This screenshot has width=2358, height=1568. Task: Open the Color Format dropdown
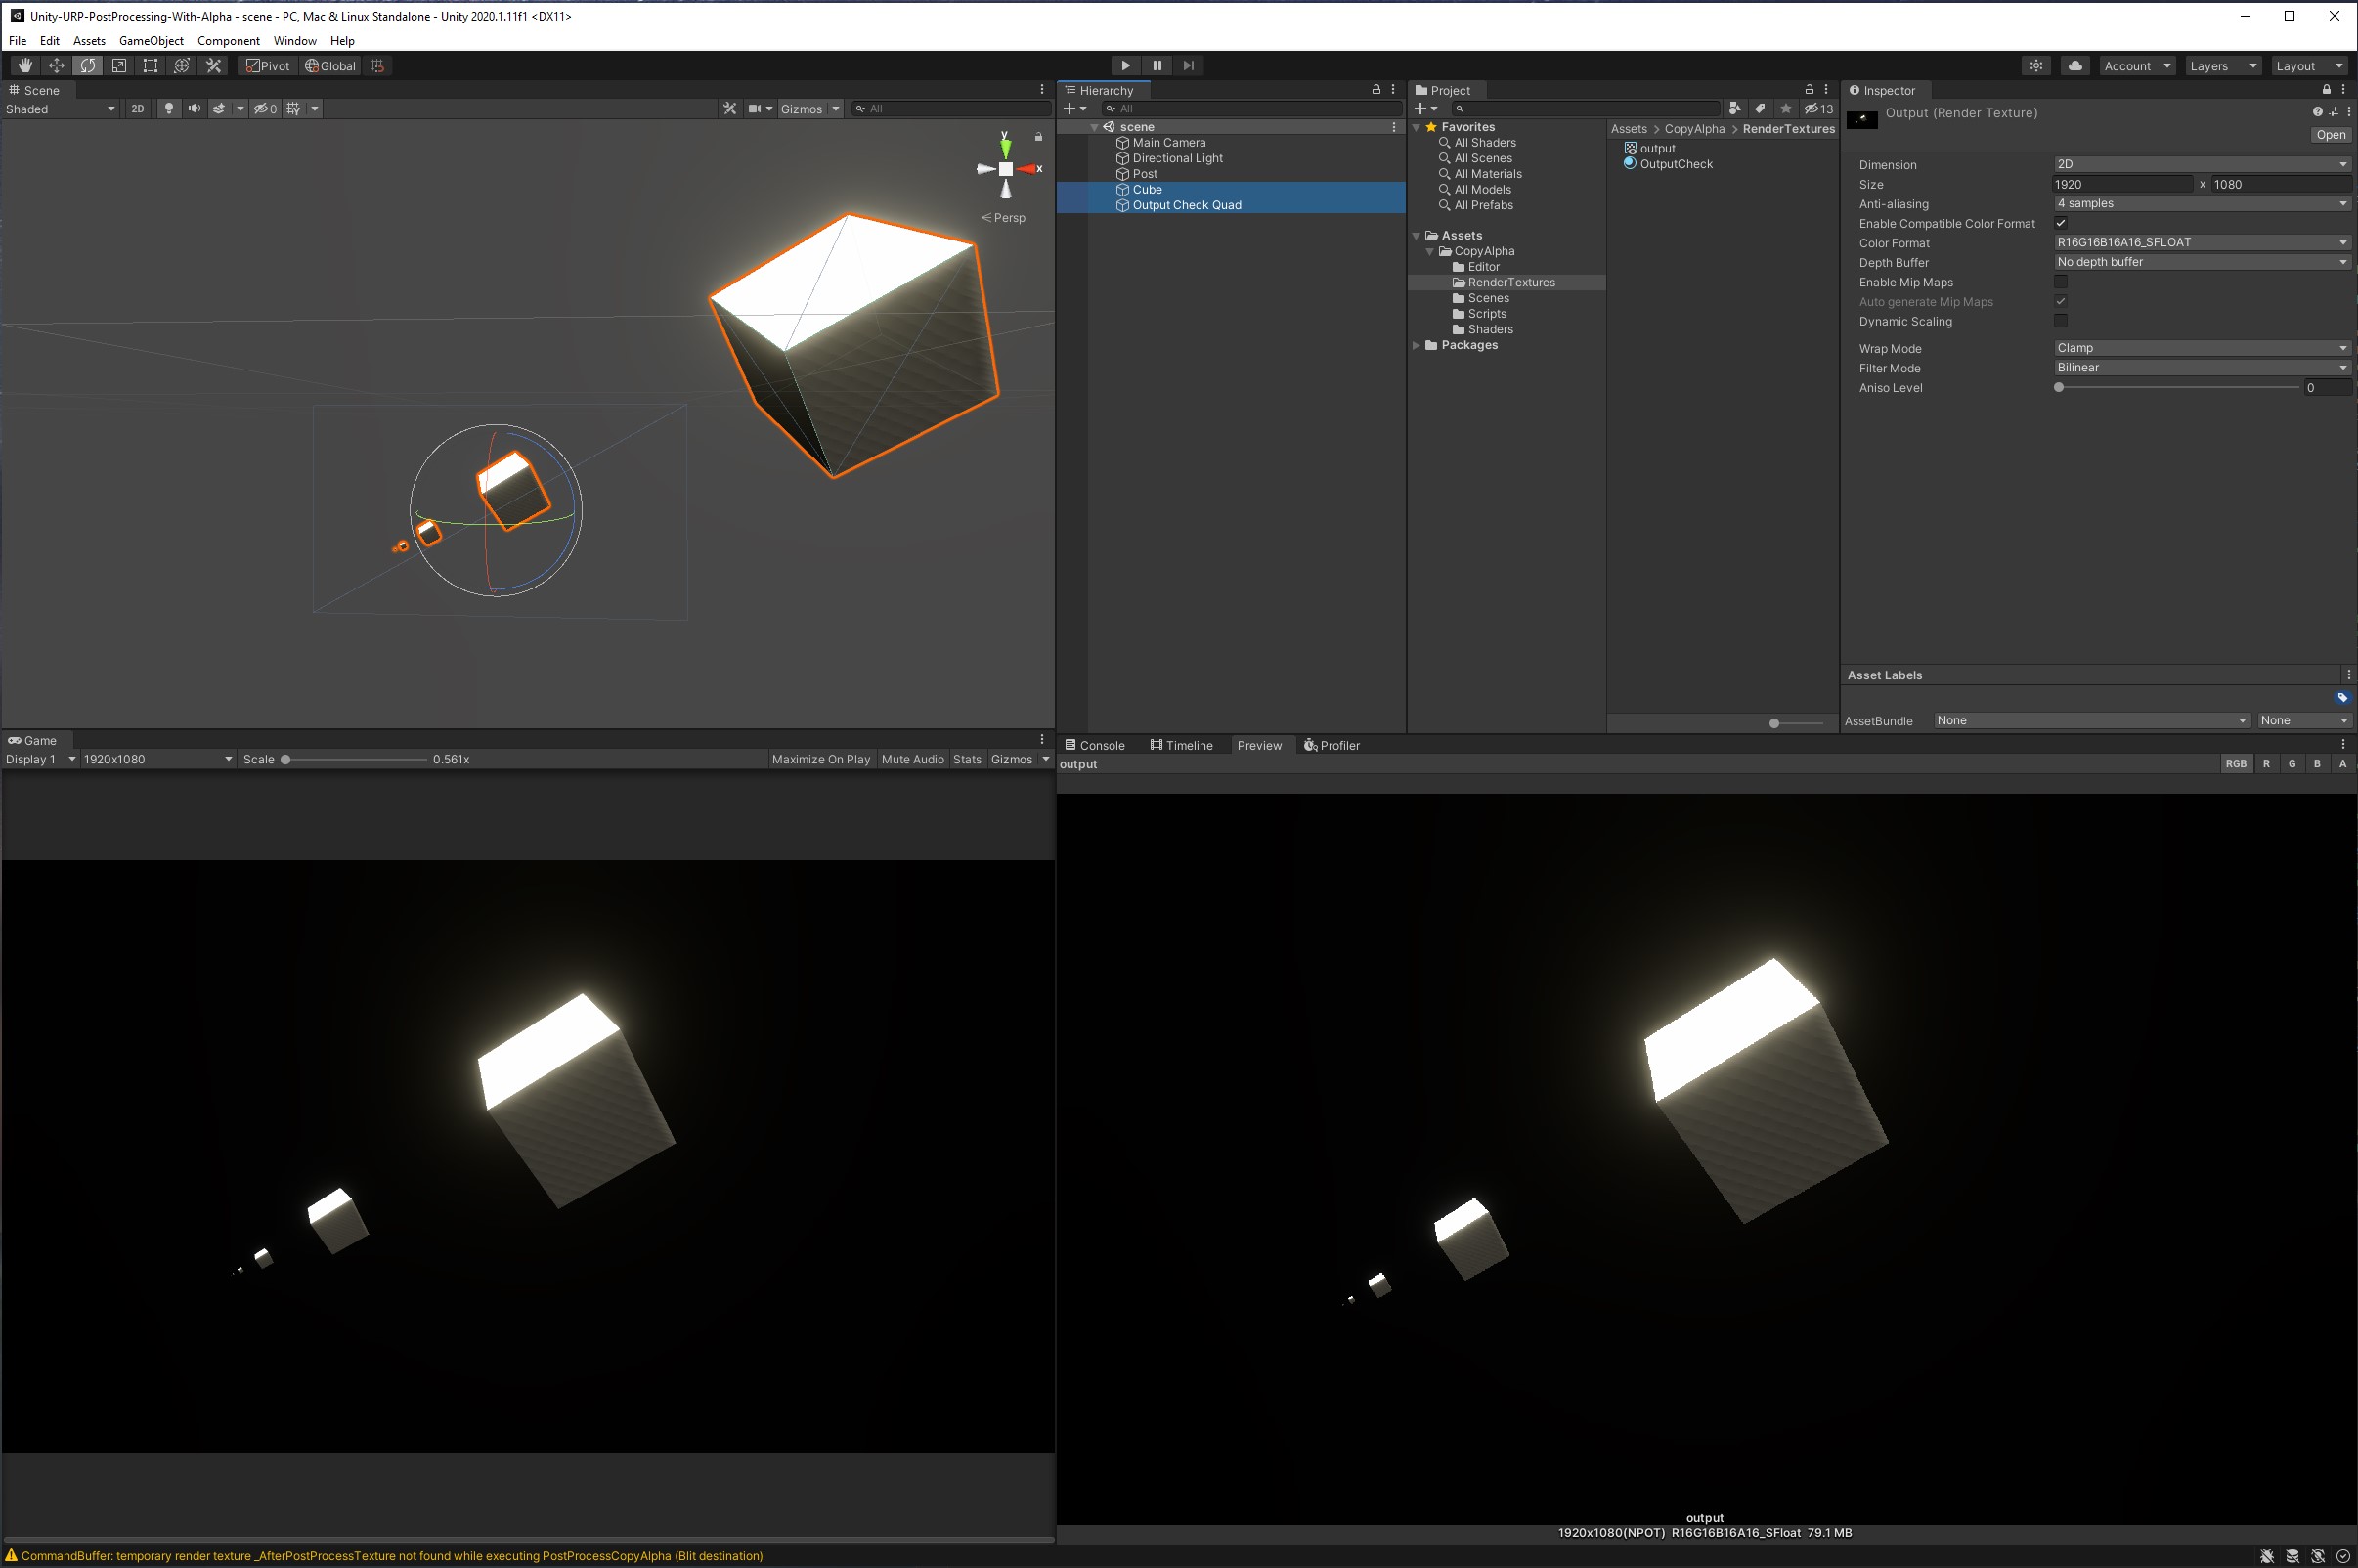click(2200, 243)
